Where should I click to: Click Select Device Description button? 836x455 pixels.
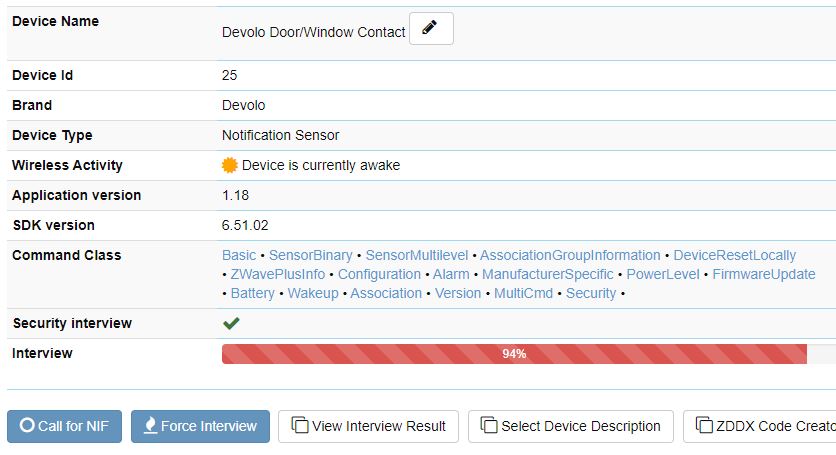tap(571, 426)
